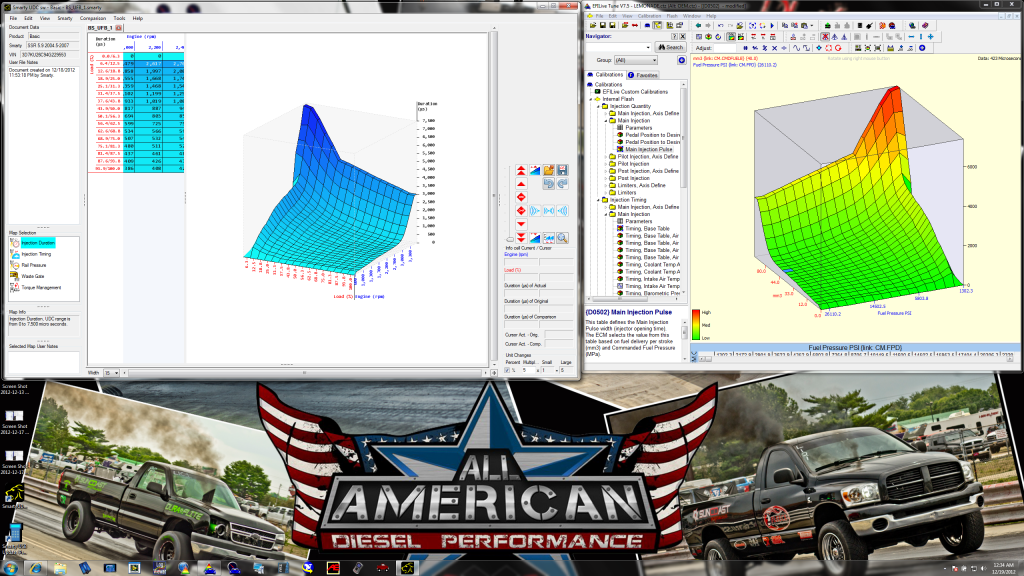This screenshot has width=1024, height=576.
Task: Collapse the Injection Quantity tree node
Action: click(x=598, y=106)
